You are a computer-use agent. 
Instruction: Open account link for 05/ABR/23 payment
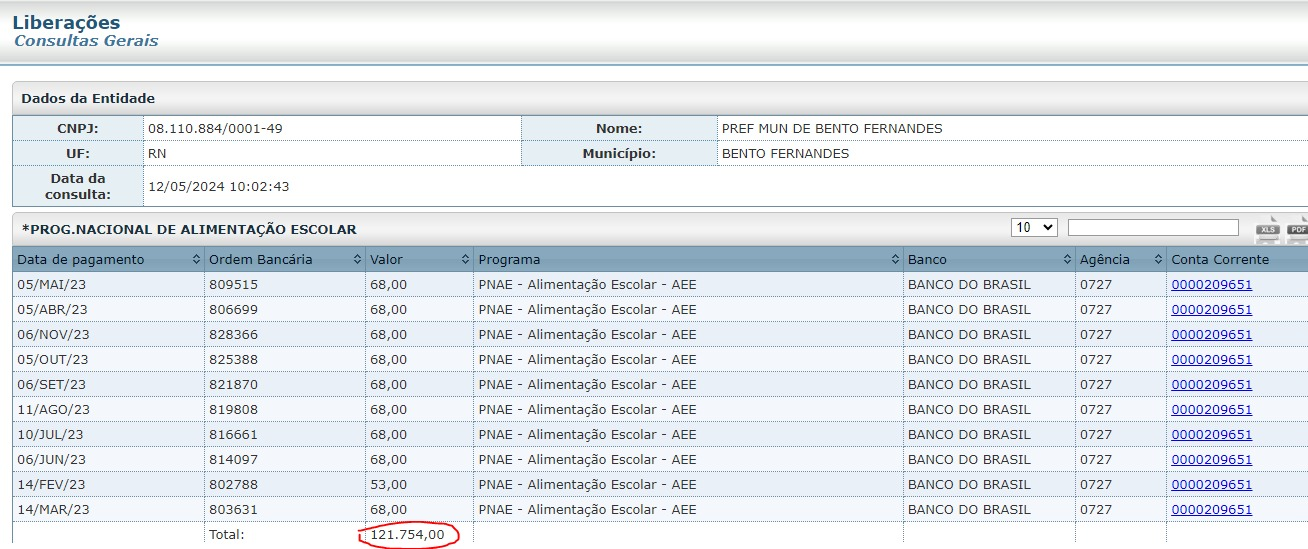pos(1211,310)
